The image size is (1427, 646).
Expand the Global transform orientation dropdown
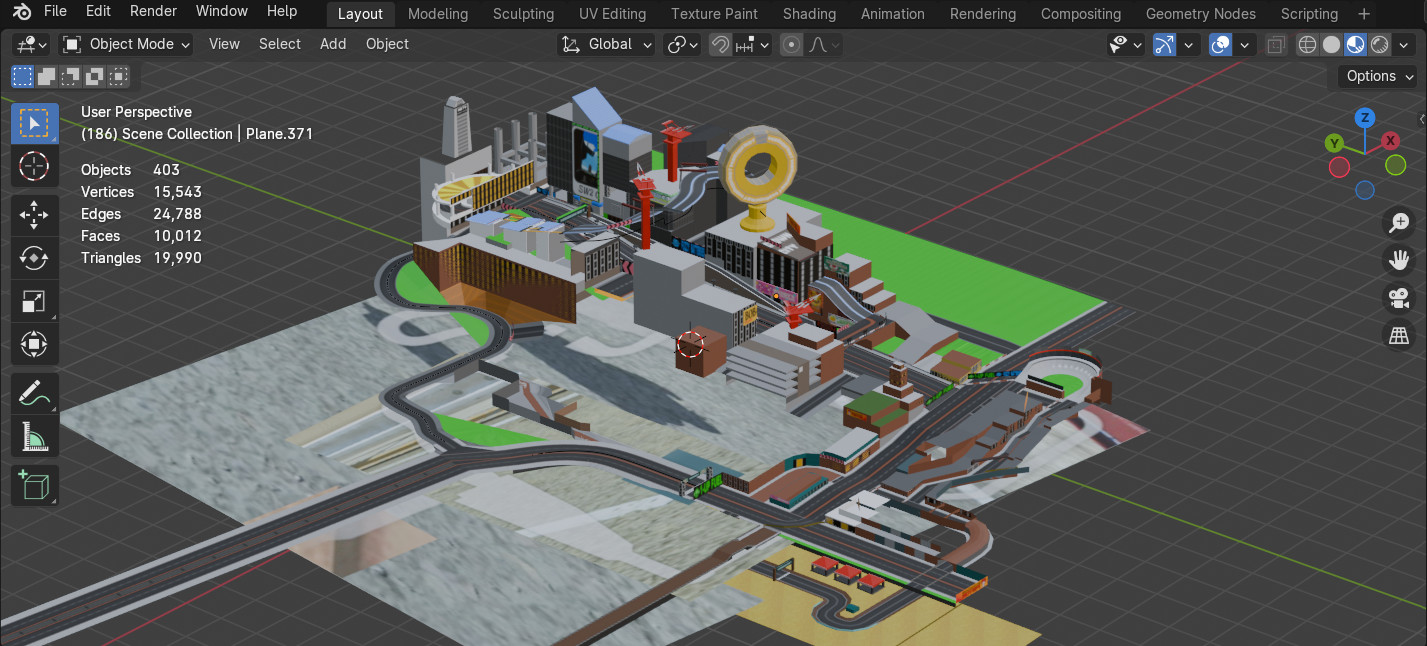coord(607,44)
